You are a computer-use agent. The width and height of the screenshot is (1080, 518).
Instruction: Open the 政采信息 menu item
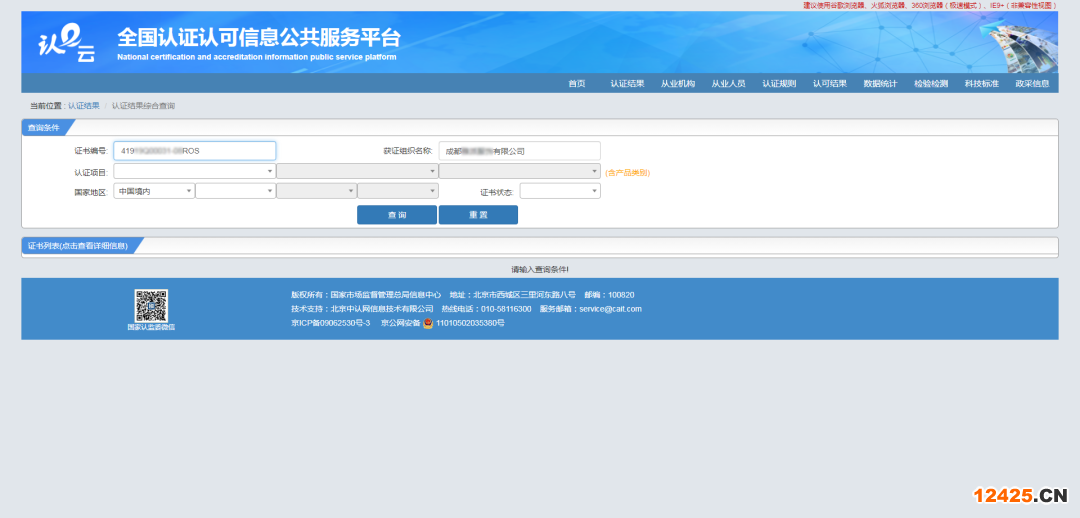1032,83
